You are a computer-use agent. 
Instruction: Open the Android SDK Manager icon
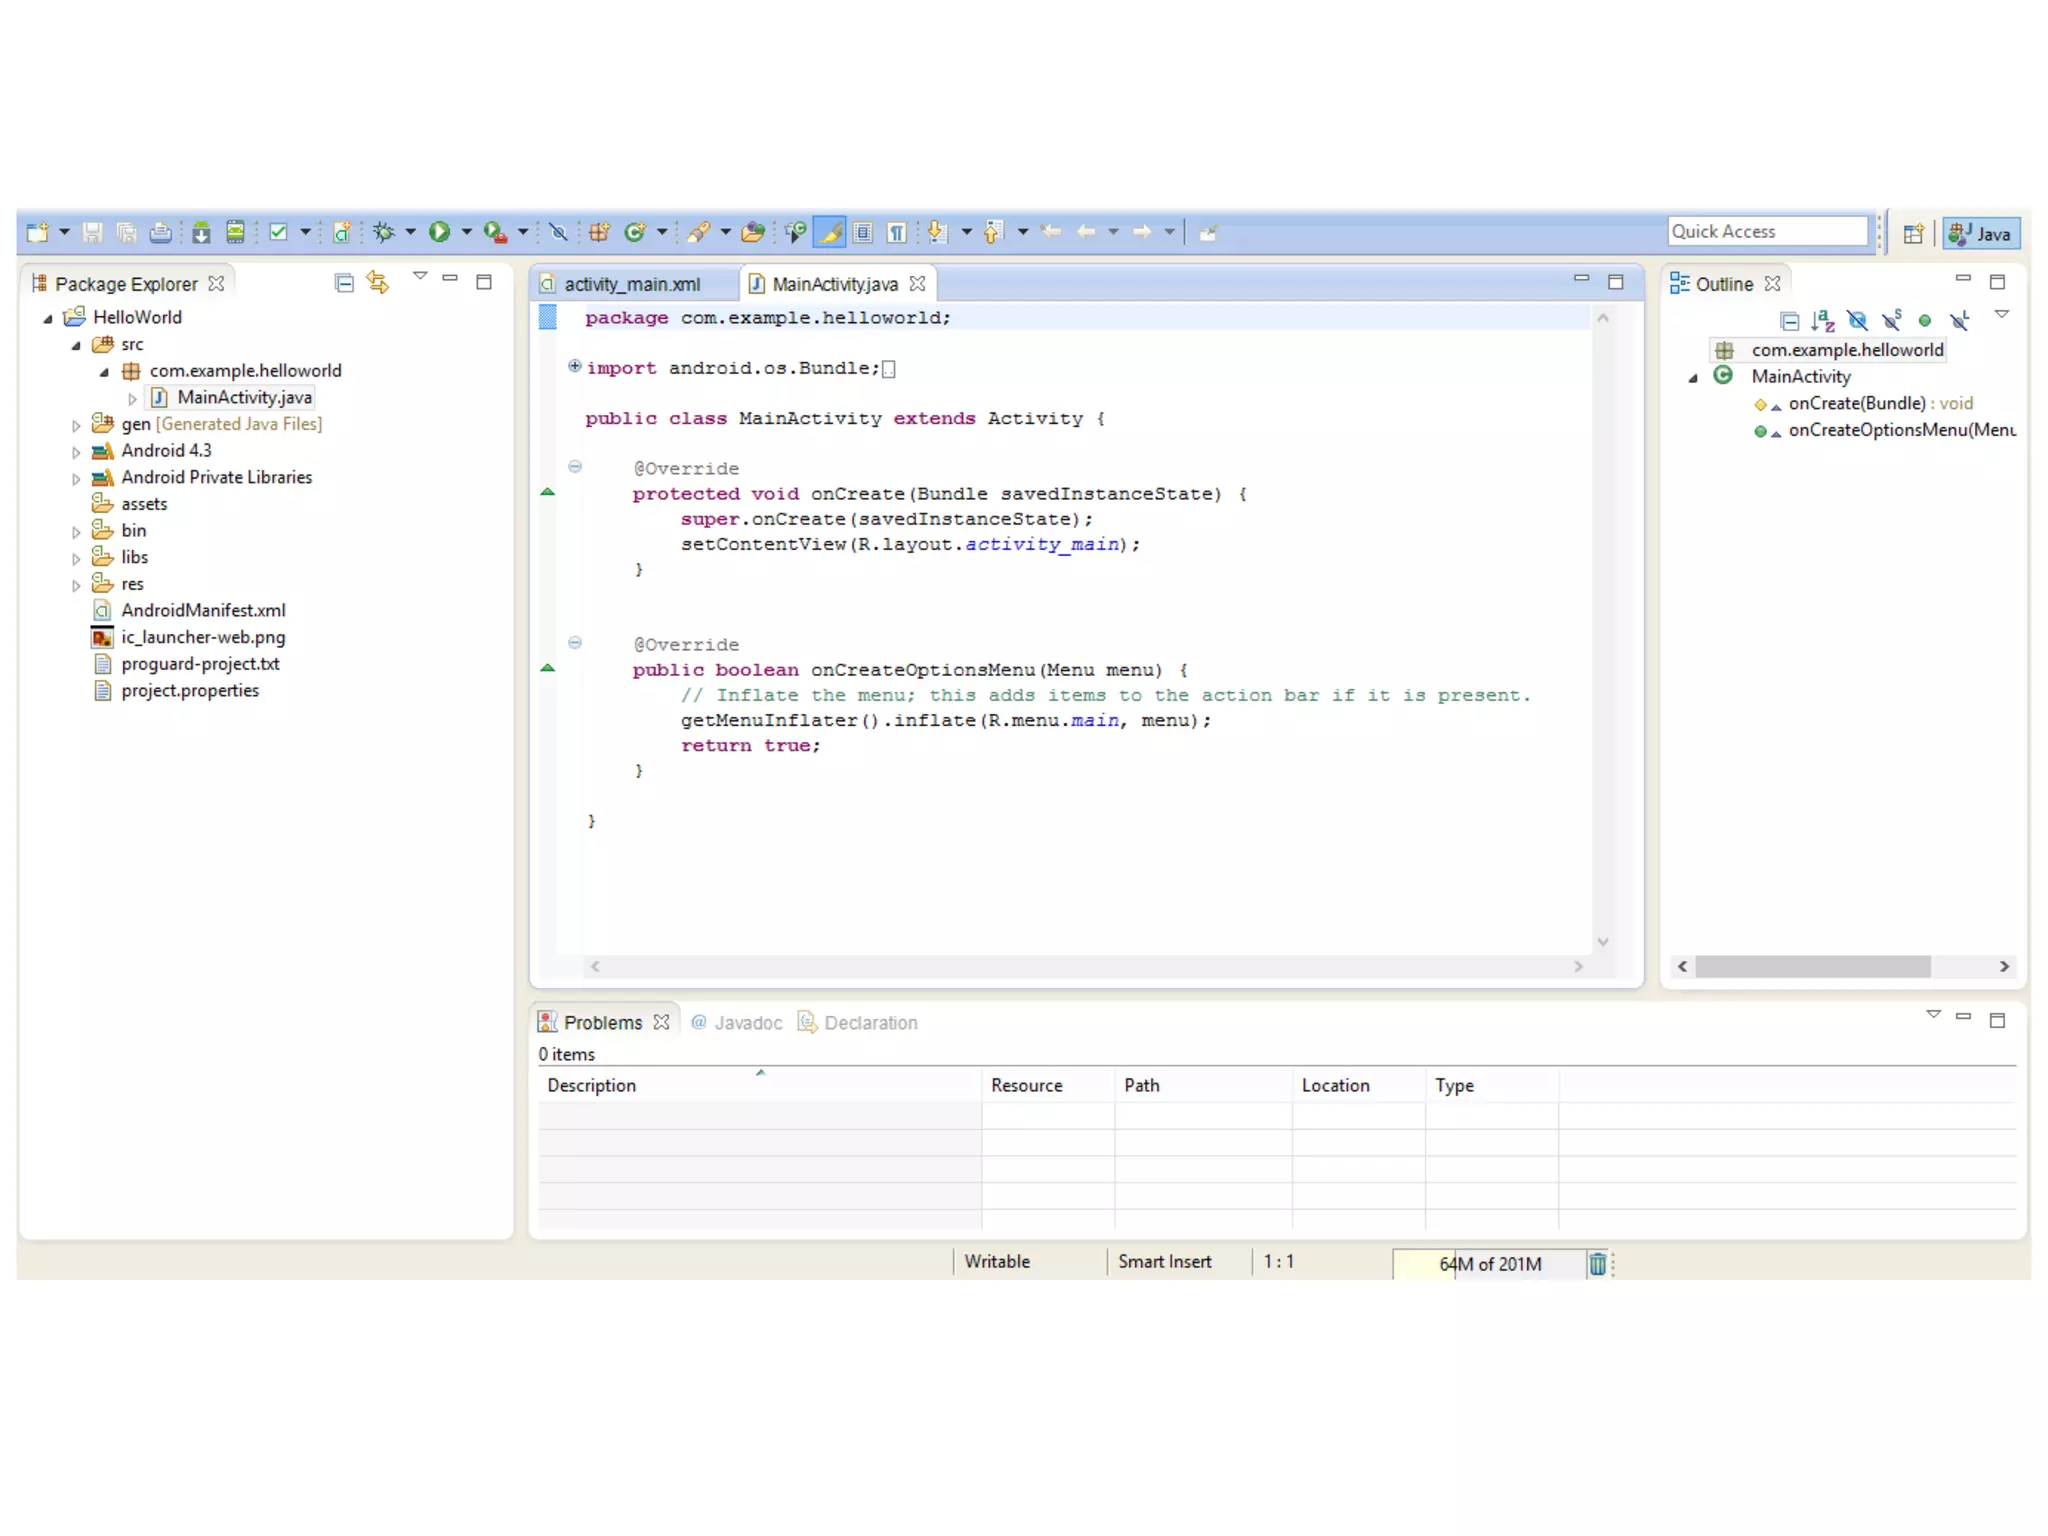pyautogui.click(x=201, y=232)
